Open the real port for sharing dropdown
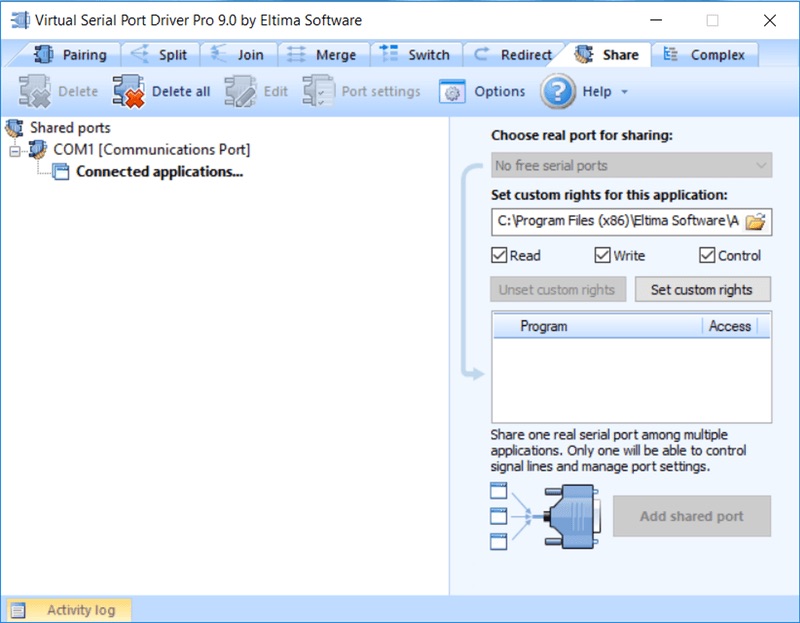This screenshot has height=623, width=800. (x=631, y=165)
